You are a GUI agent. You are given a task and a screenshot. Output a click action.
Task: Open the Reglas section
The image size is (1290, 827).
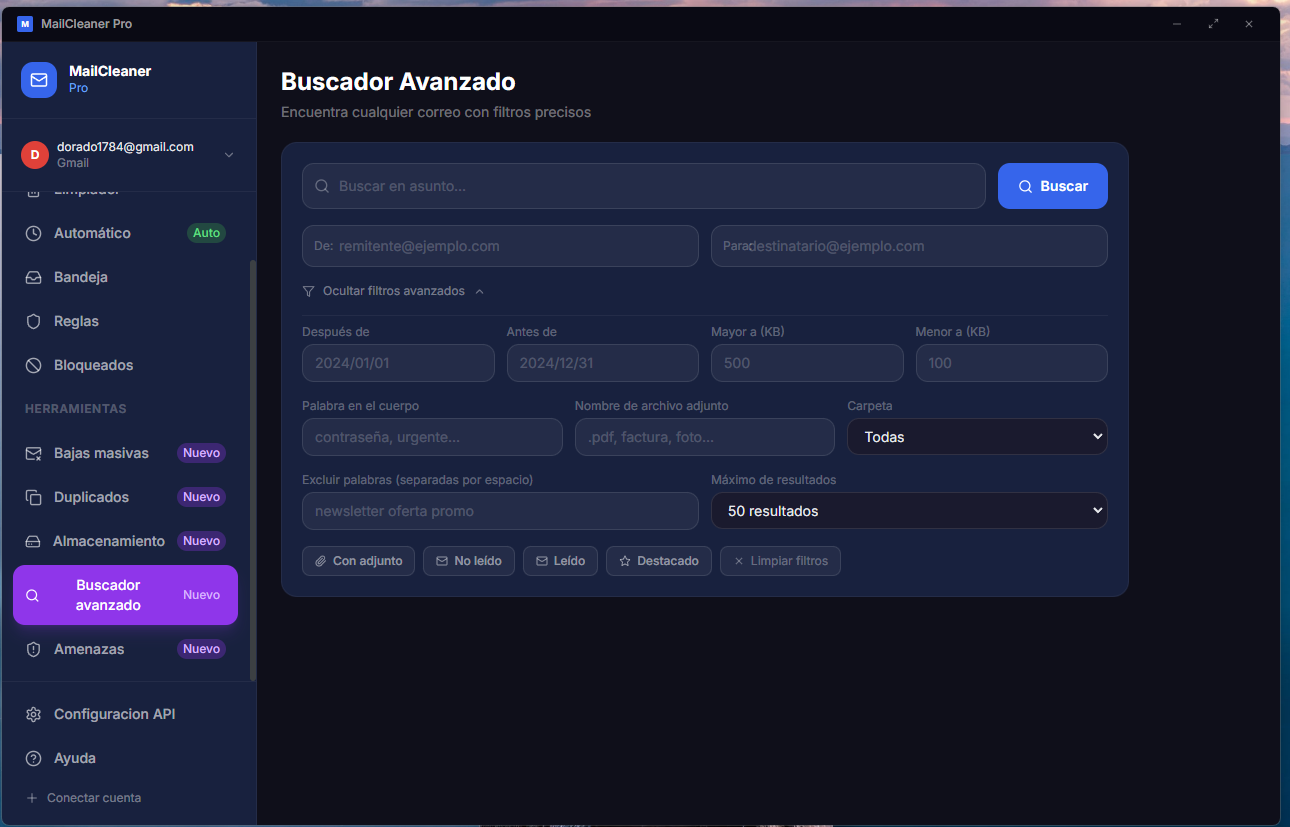click(125, 321)
